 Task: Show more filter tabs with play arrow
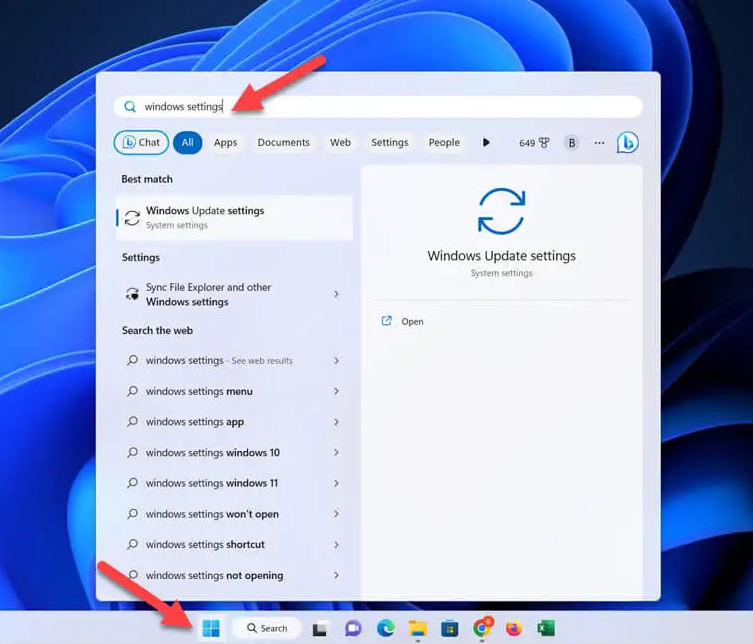pos(486,143)
